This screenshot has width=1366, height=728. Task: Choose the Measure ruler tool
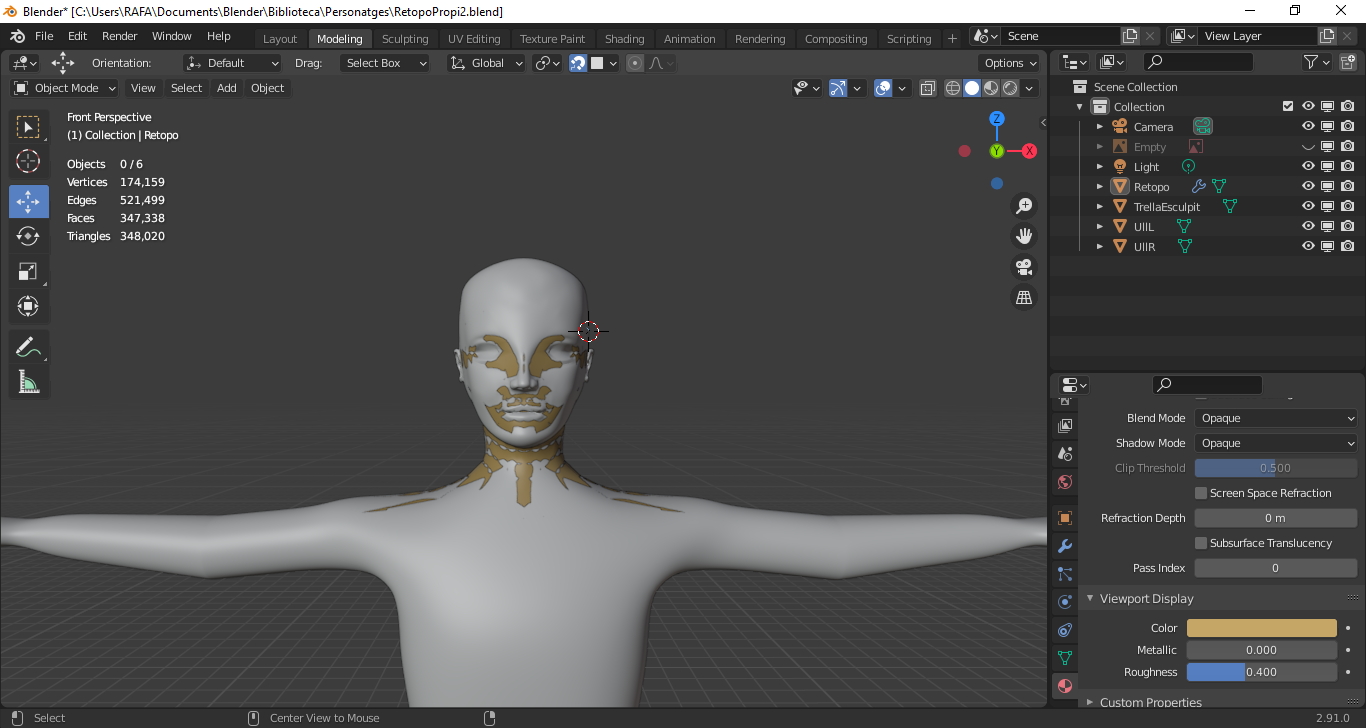(28, 382)
